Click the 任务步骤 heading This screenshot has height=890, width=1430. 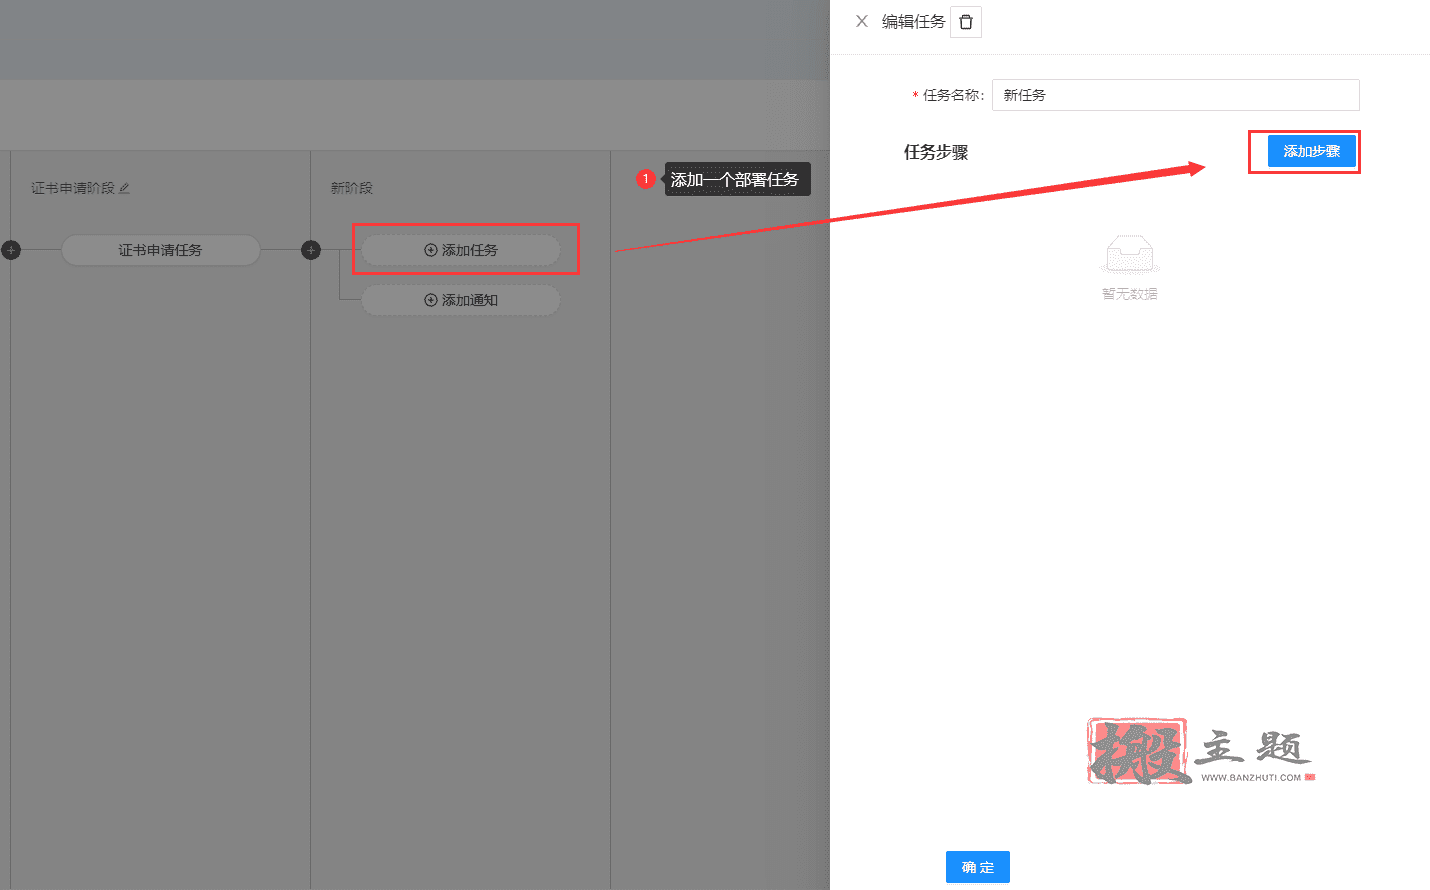point(936,152)
